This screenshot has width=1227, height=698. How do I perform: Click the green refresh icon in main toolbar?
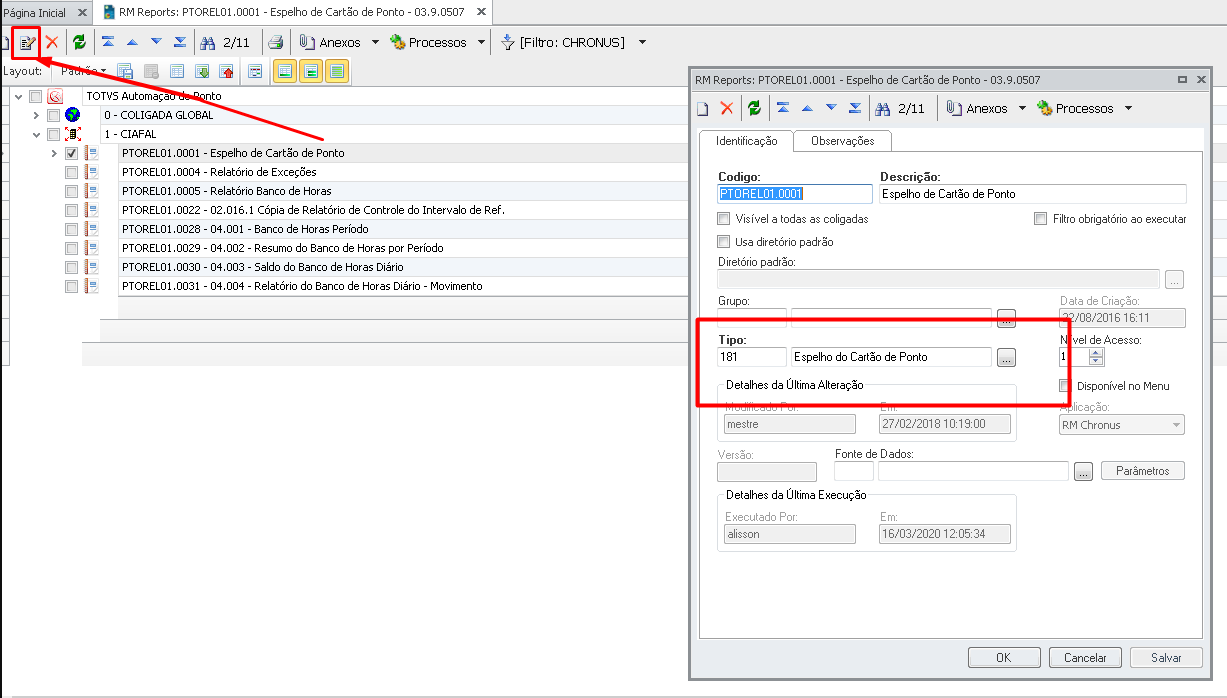coord(79,43)
